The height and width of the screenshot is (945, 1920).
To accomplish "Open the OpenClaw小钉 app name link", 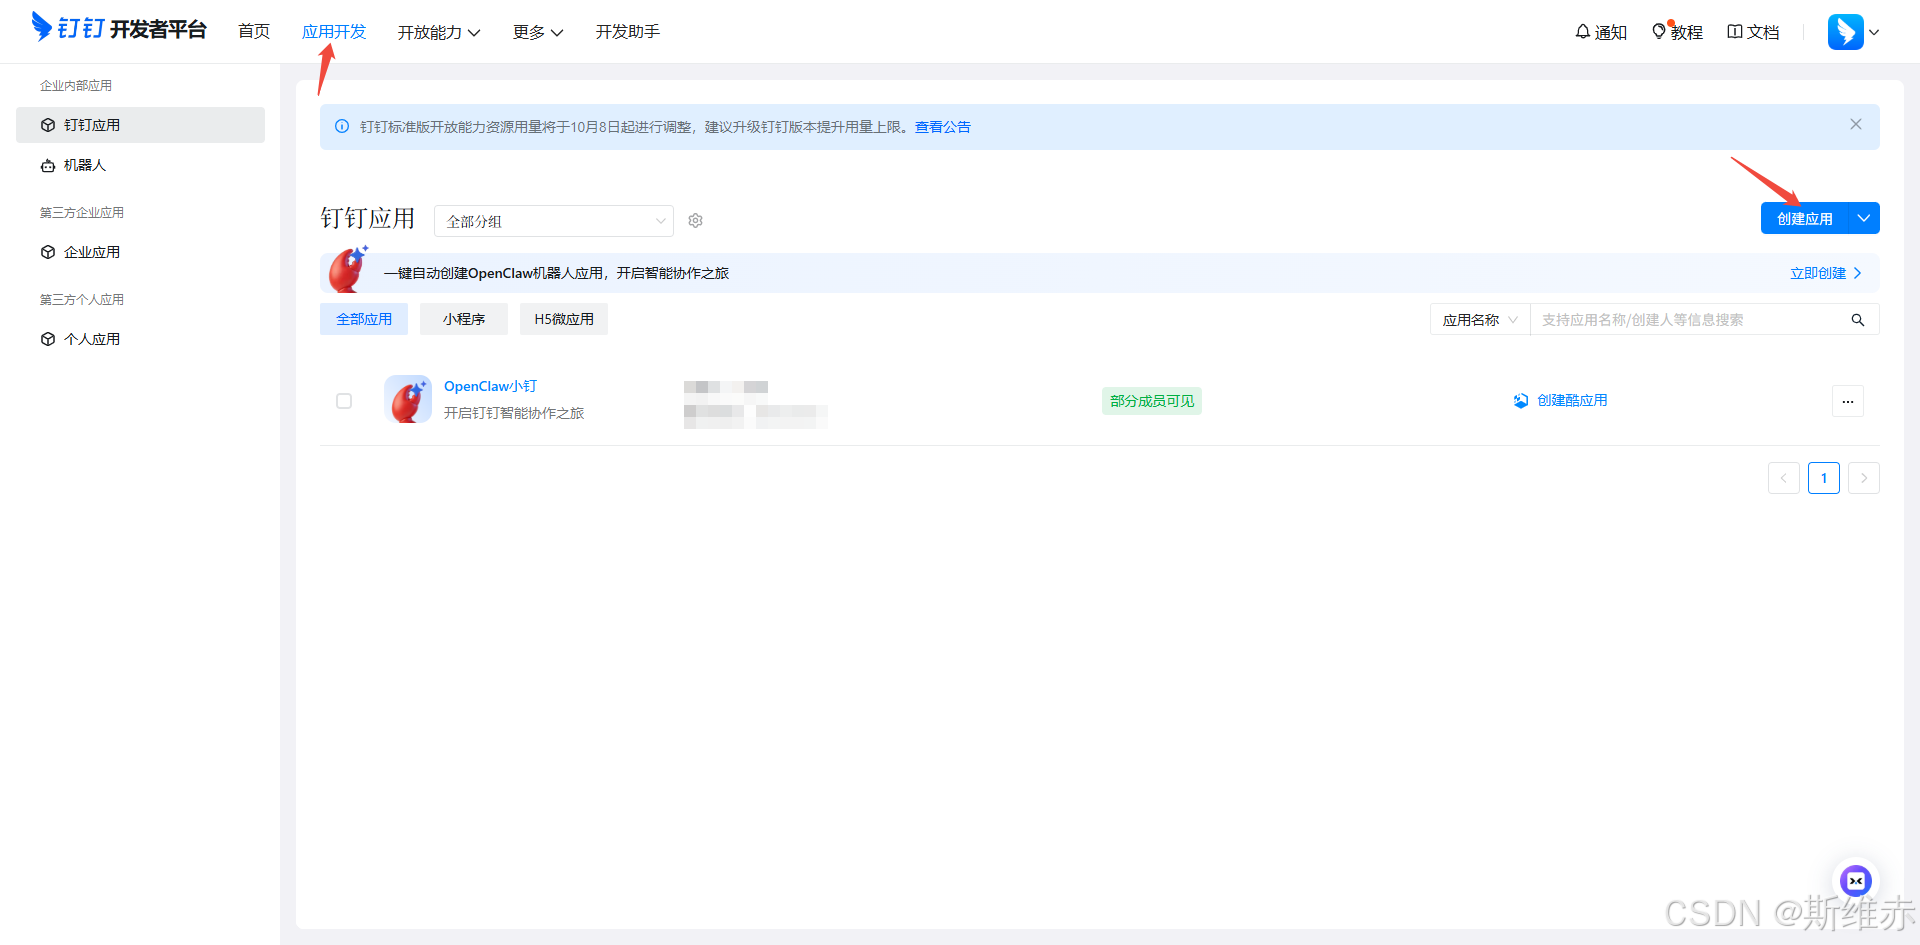I will [491, 386].
